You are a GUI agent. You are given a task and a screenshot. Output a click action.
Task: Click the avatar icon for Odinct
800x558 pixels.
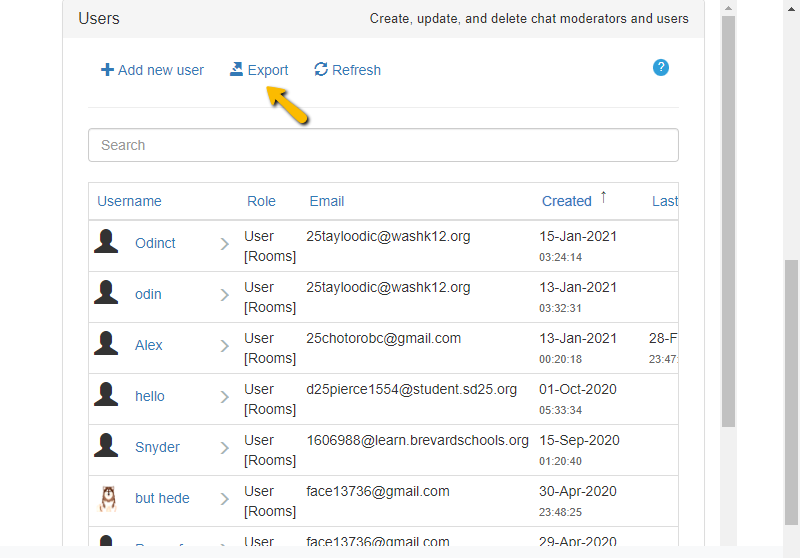[106, 242]
